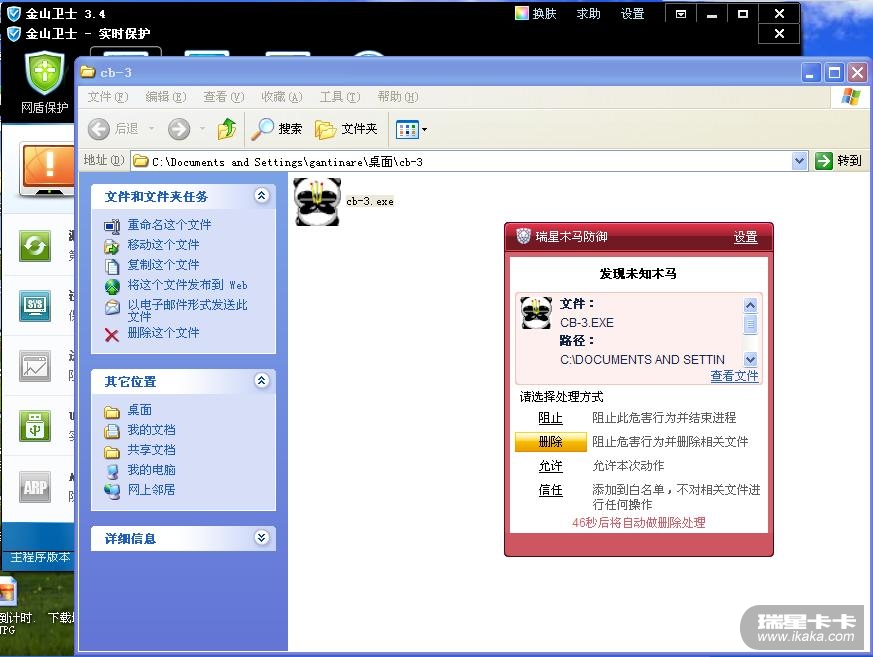This screenshot has height=657, width=873.
Task: Click ARP icon in Kingsoft sidebar
Action: click(x=35, y=487)
